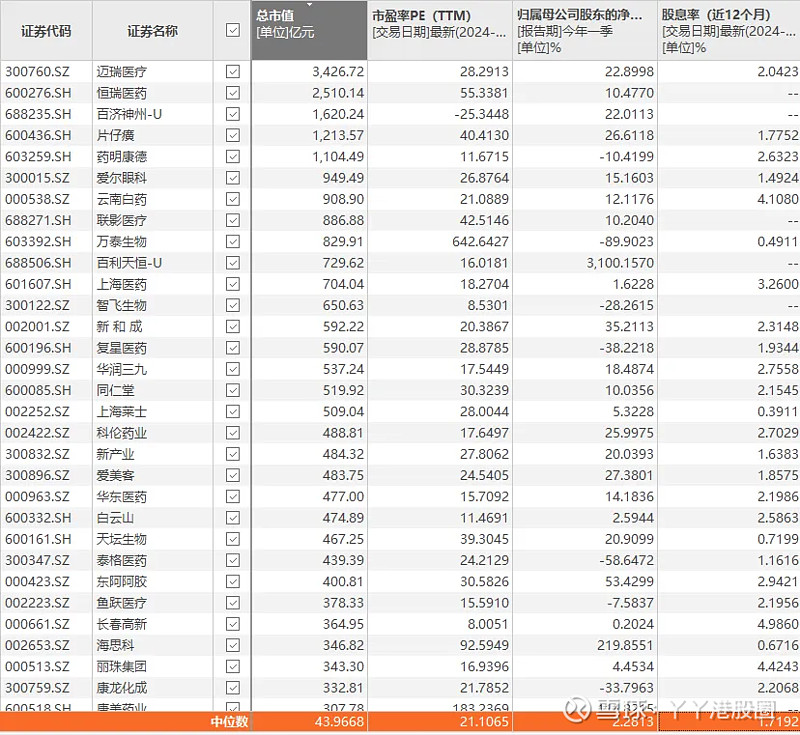This screenshot has height=735, width=800.
Task: Select stock code 300759.SZ
Action: coord(37,688)
